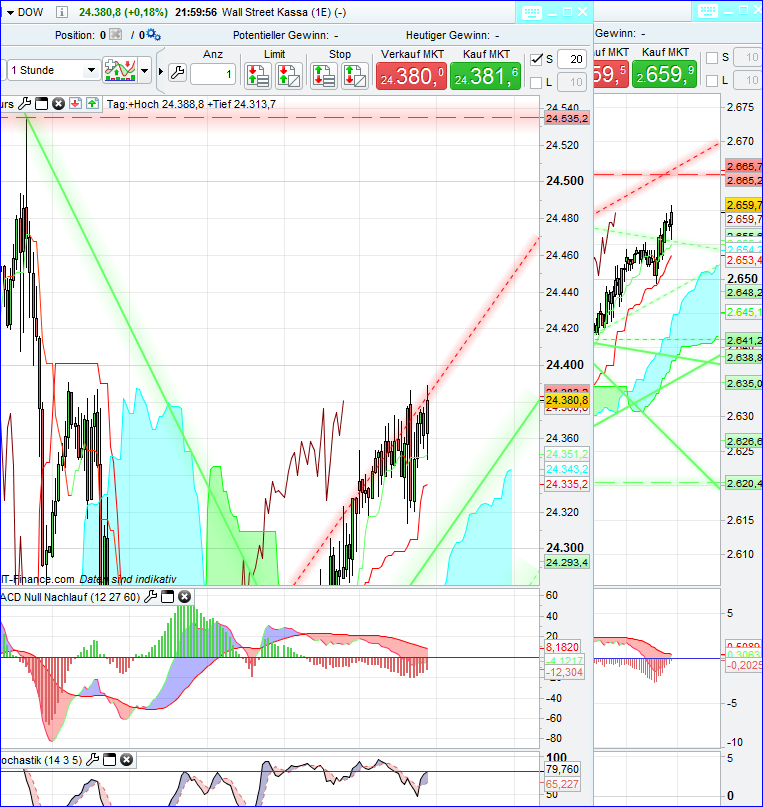Uncheck the S stop checkbox in the DOW window

536,59
